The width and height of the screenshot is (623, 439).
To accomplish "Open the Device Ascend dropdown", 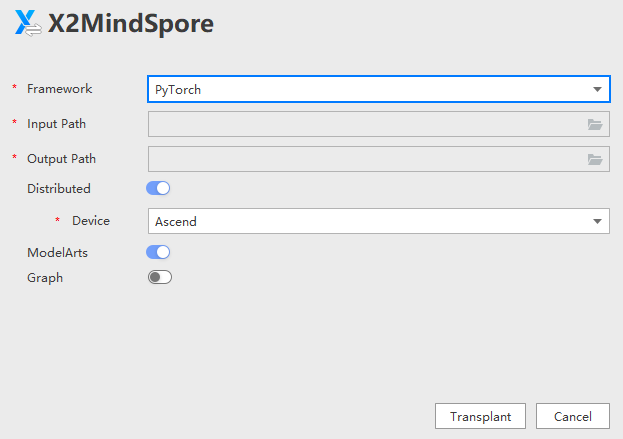I will 379,221.
